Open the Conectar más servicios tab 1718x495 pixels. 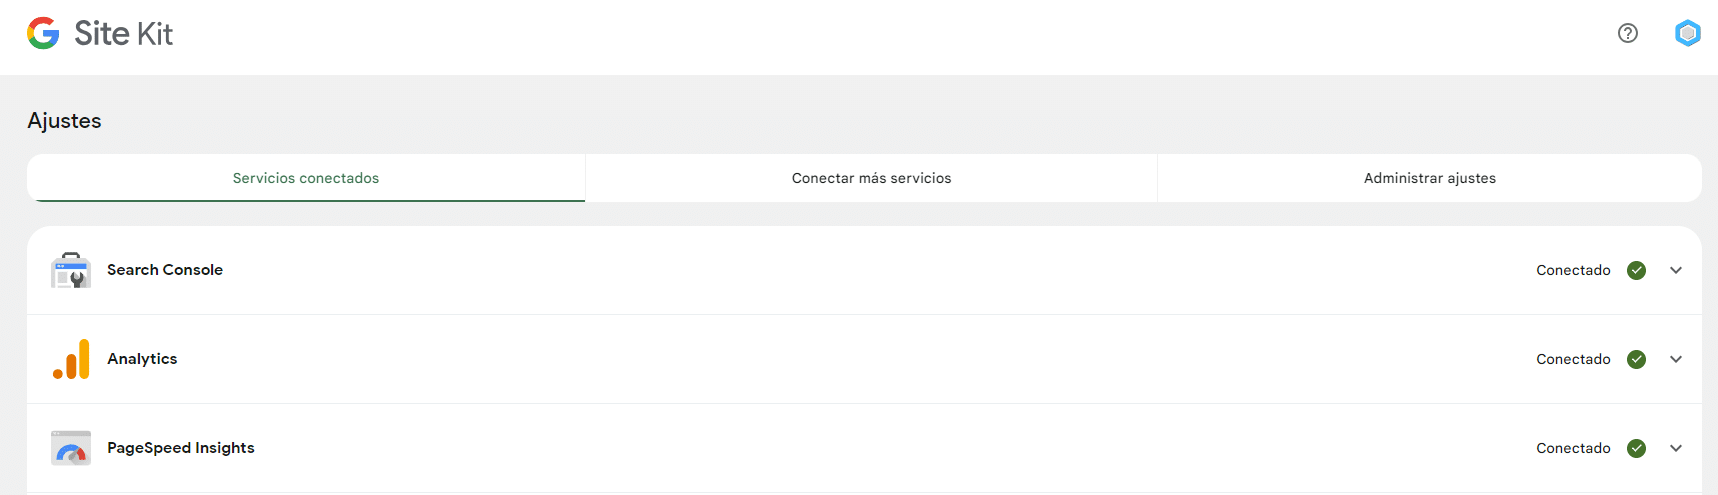[871, 178]
